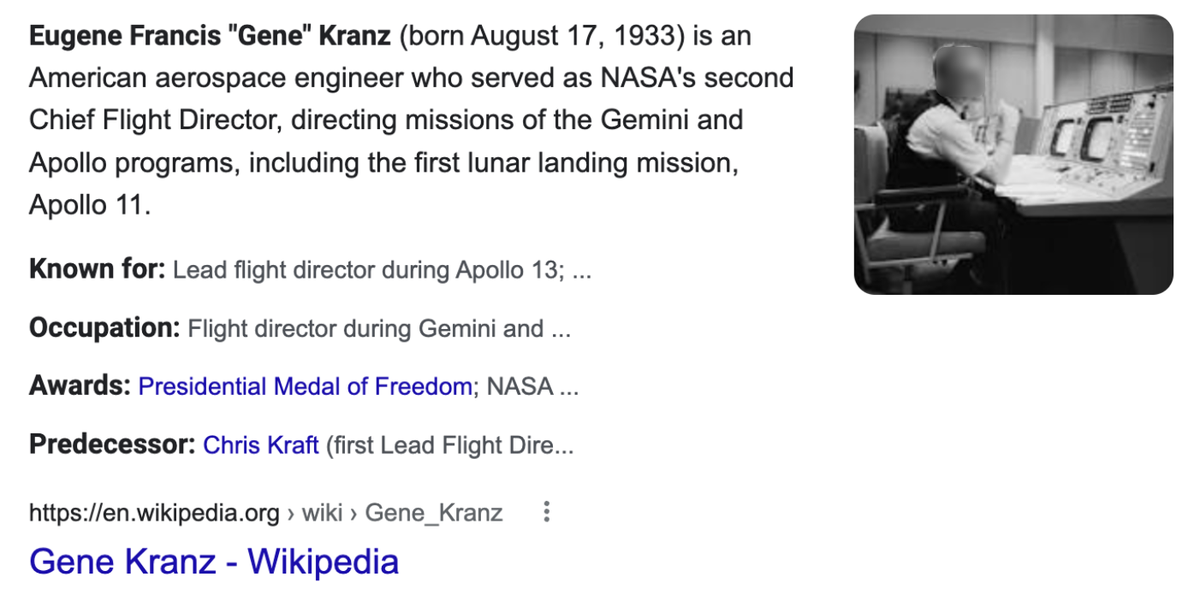
Task: Click the vertical ellipsis icon near the breadcrumb
Action: click(546, 511)
